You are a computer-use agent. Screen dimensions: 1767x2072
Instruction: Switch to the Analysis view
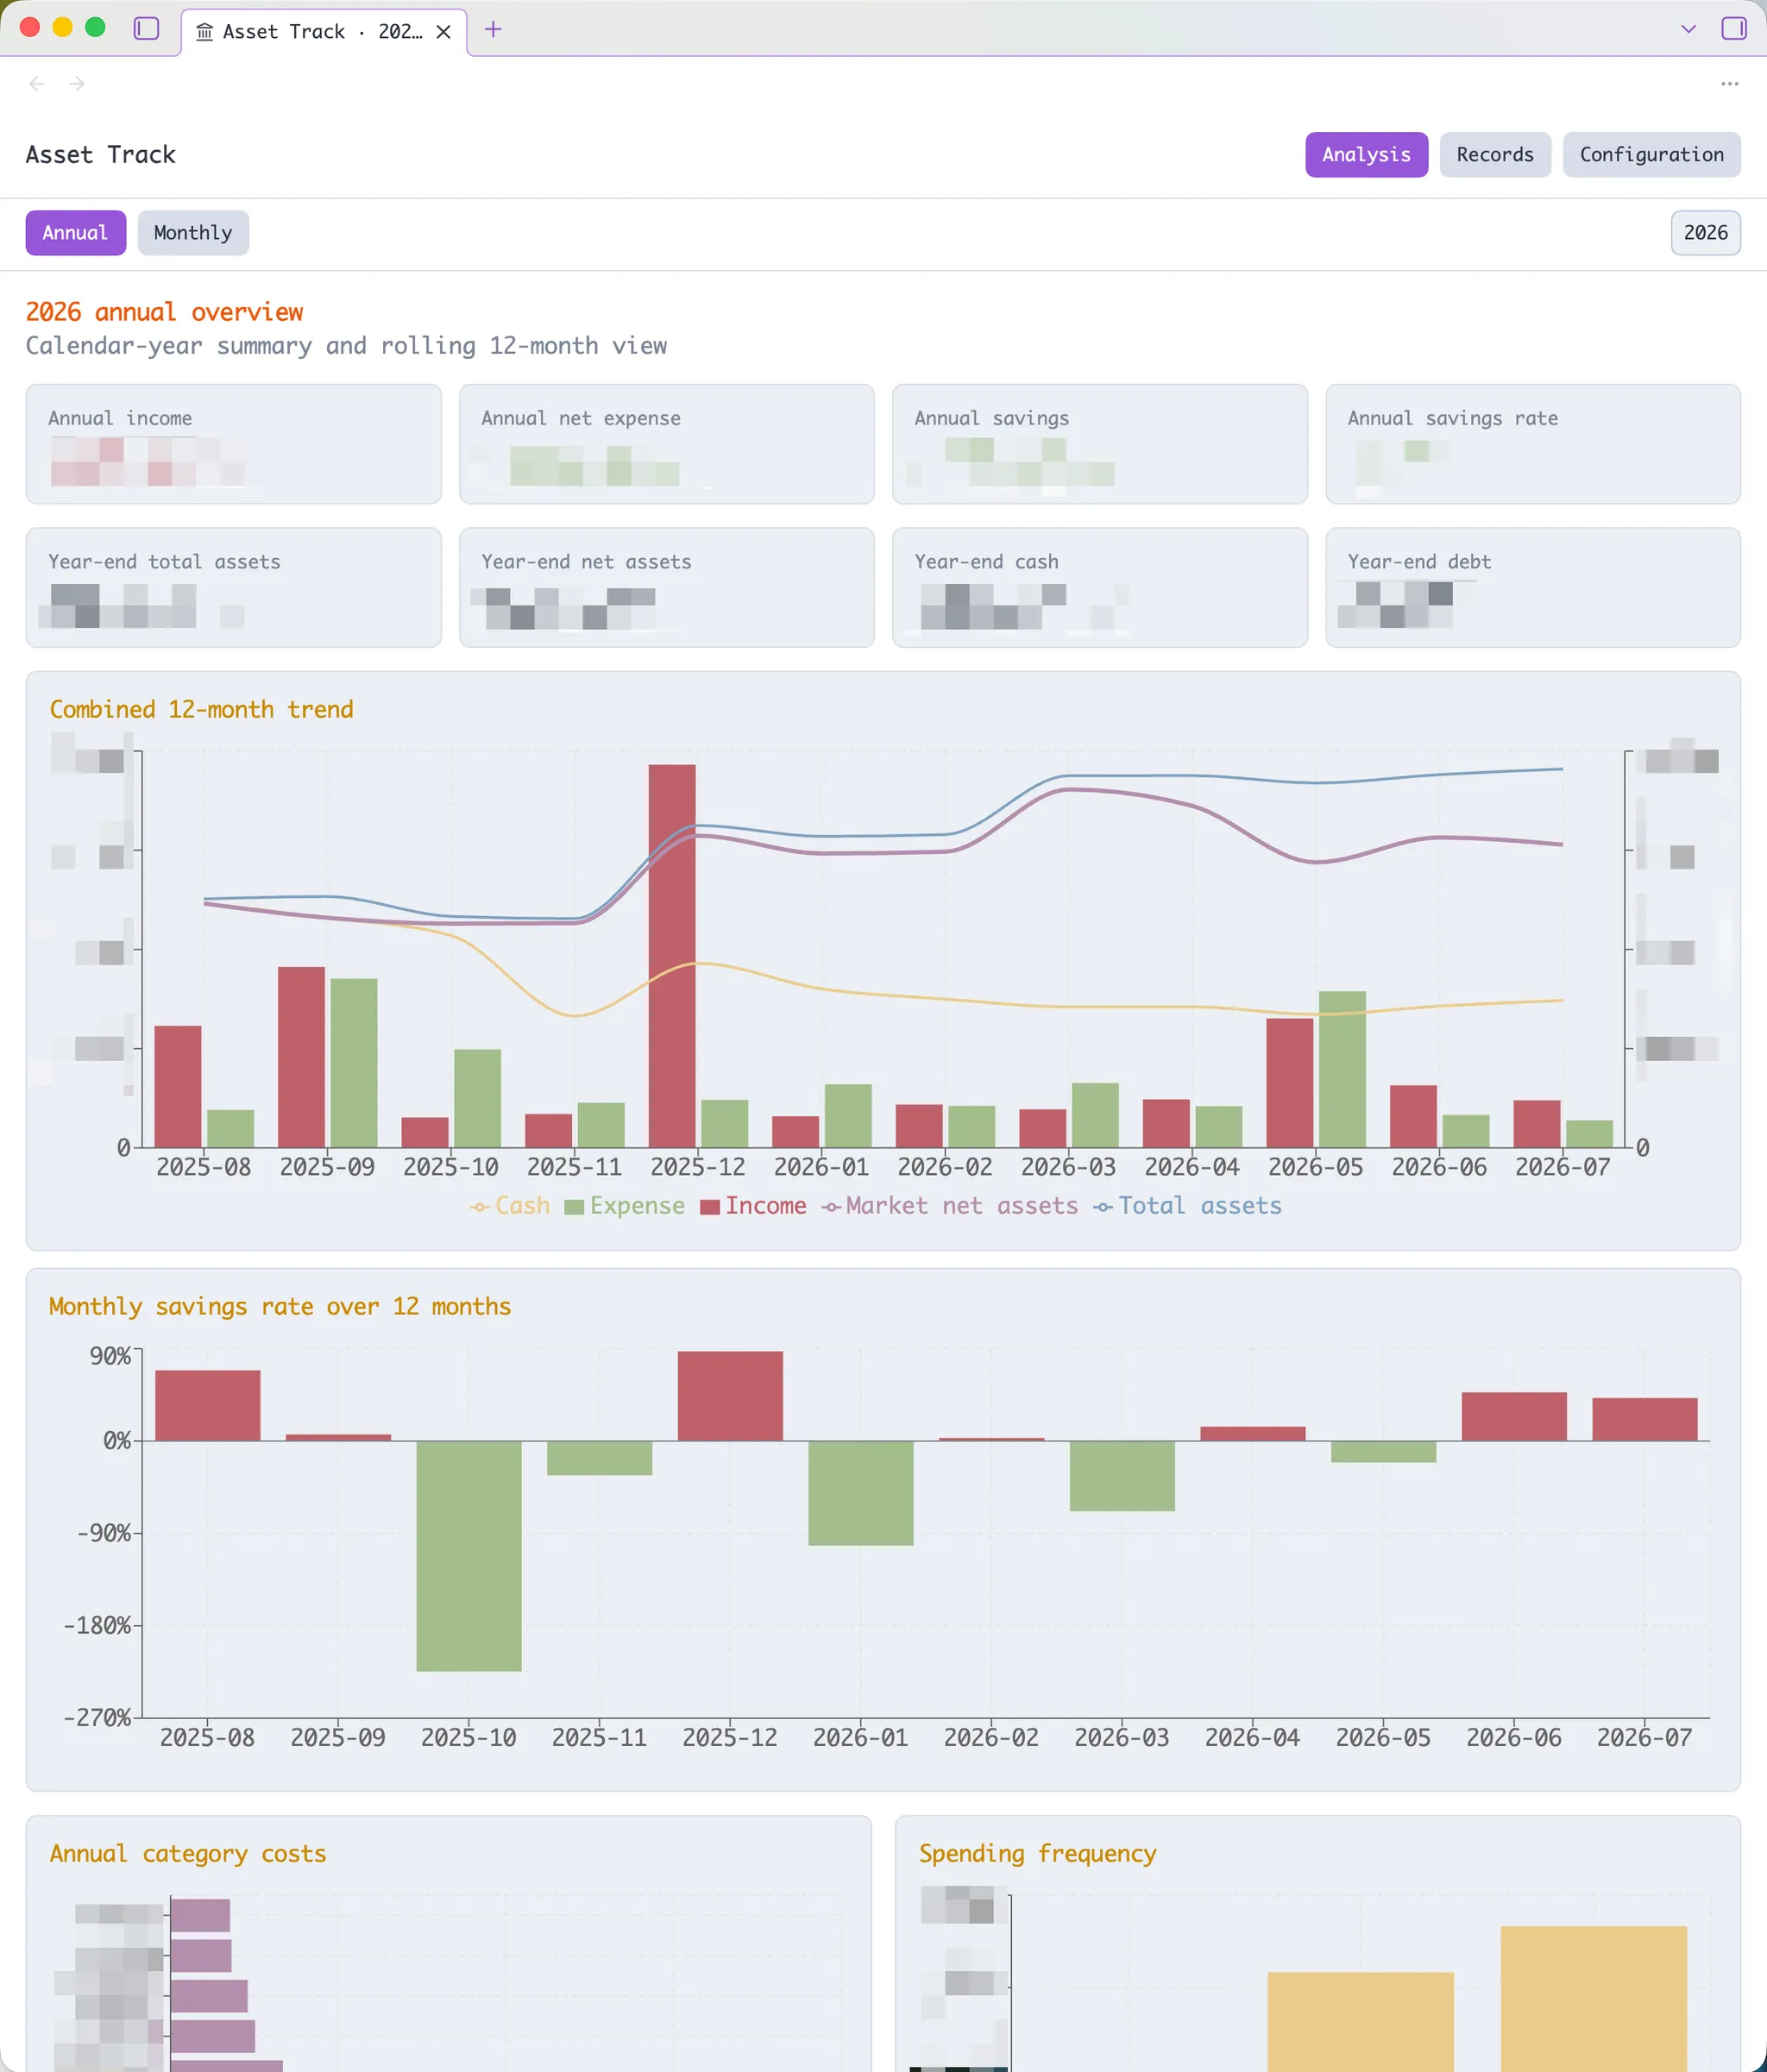pyautogui.click(x=1366, y=155)
